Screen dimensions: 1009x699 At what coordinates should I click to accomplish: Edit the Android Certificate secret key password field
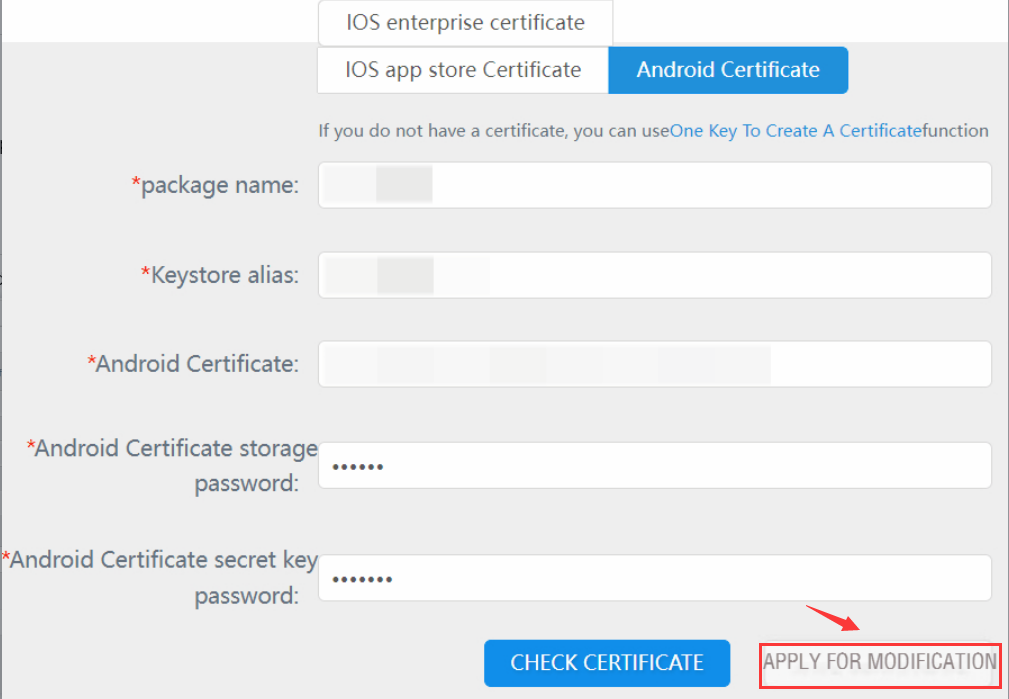pos(654,577)
